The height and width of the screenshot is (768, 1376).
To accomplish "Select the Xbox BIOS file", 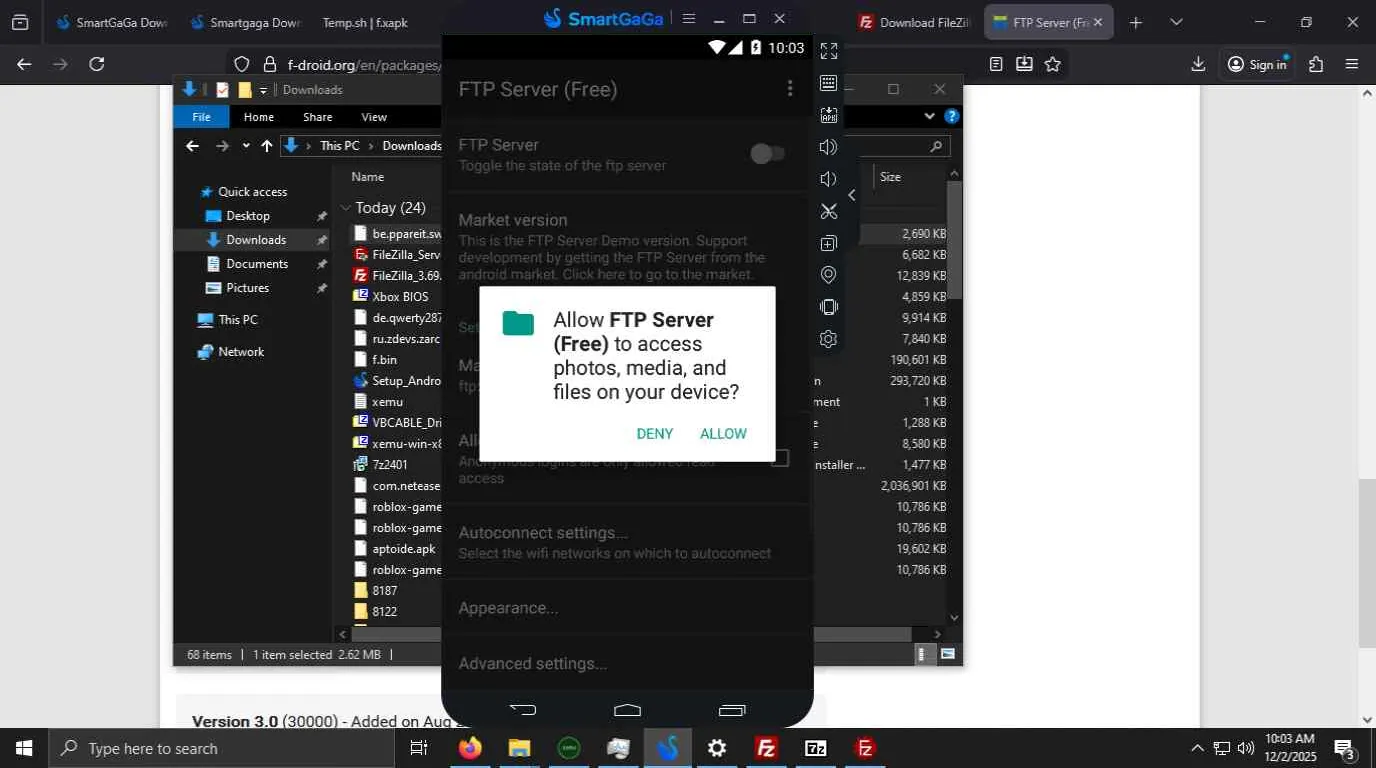I will pos(400,296).
